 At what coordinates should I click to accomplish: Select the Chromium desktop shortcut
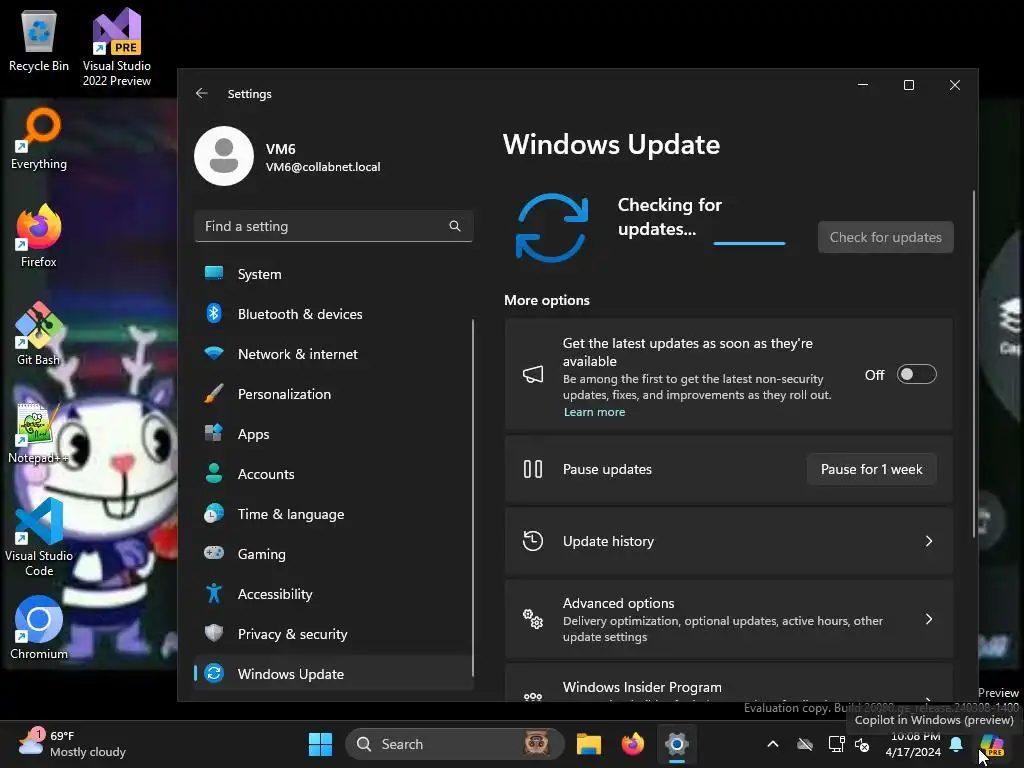point(39,628)
